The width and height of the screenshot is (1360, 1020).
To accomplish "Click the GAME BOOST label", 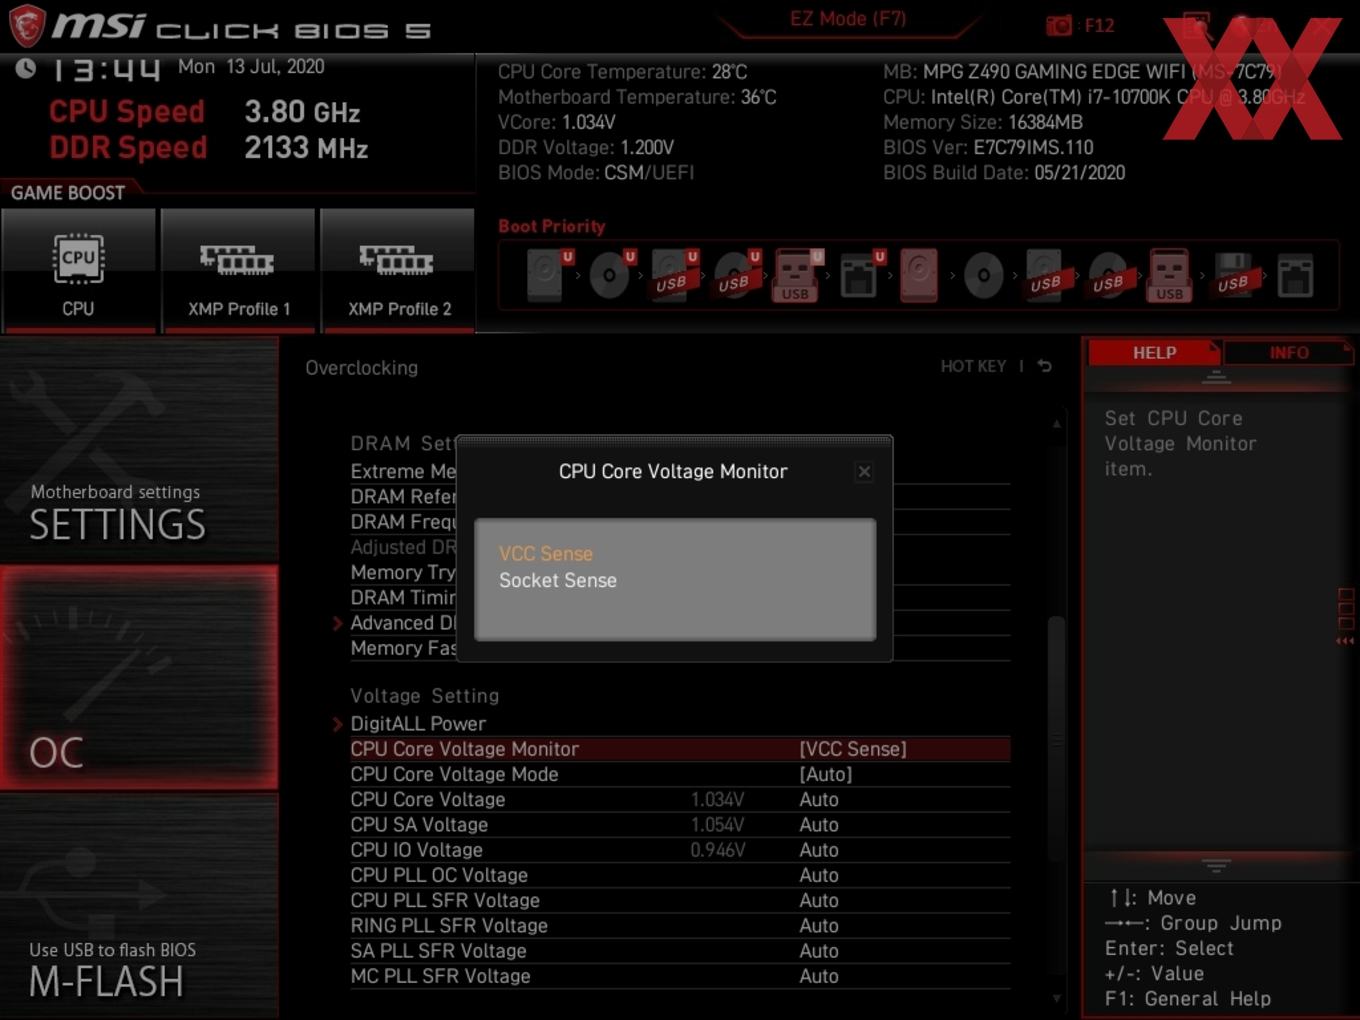I will click(x=68, y=193).
